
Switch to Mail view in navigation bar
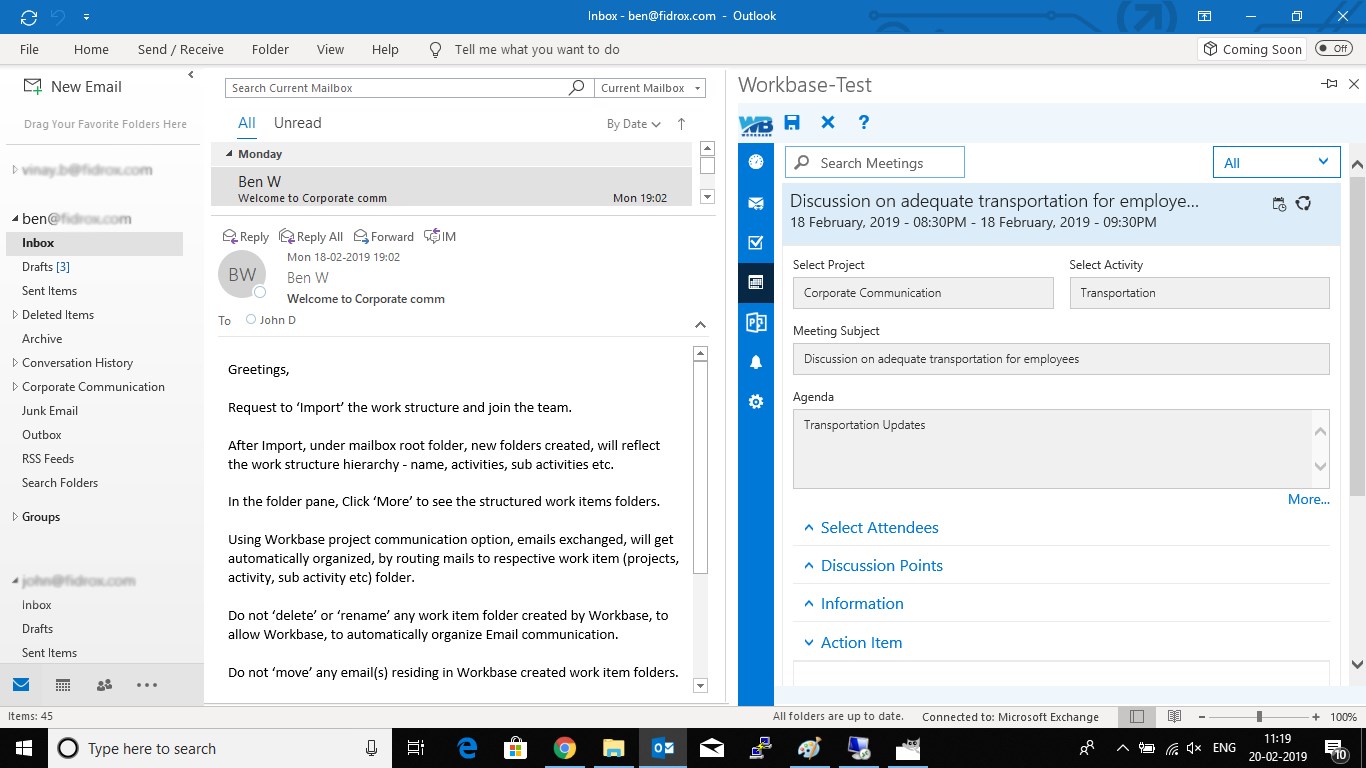click(21, 685)
